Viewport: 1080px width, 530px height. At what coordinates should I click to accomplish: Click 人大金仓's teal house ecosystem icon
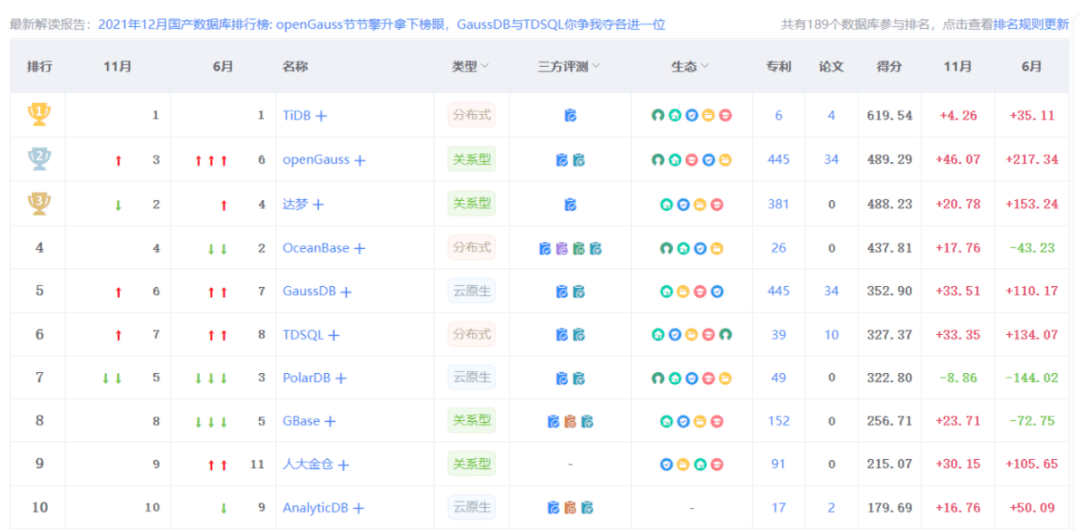(x=700, y=465)
